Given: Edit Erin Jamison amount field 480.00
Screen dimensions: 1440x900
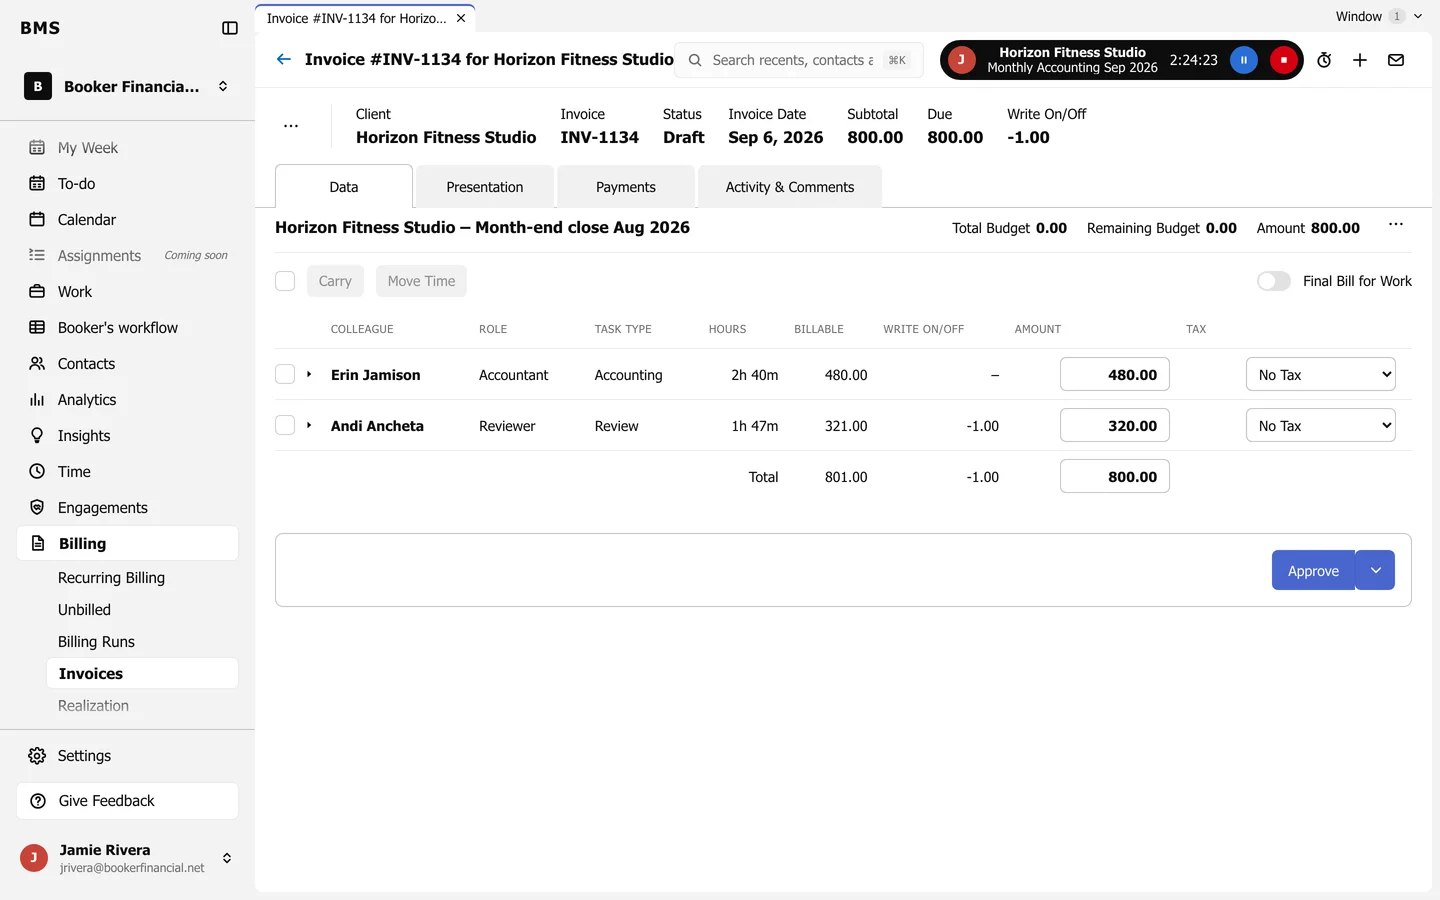Looking at the screenshot, I should click(x=1115, y=374).
